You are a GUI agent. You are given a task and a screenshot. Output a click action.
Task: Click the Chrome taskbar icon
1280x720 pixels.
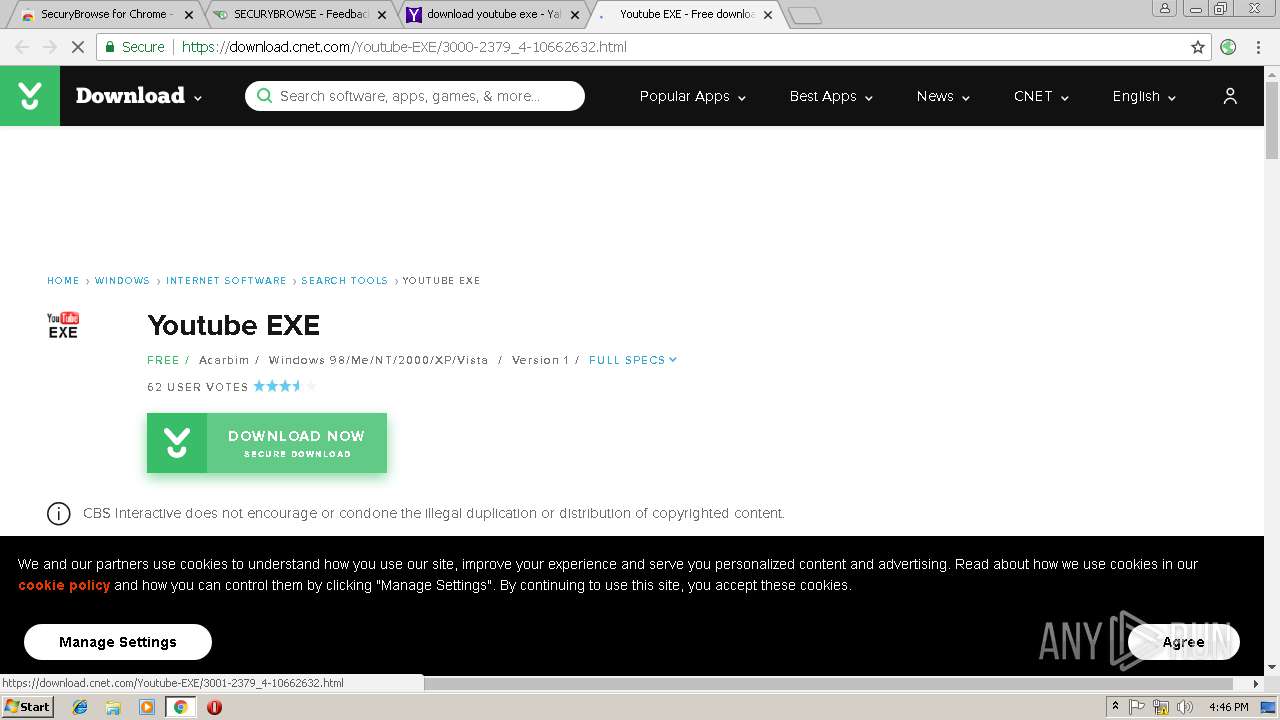[x=181, y=707]
